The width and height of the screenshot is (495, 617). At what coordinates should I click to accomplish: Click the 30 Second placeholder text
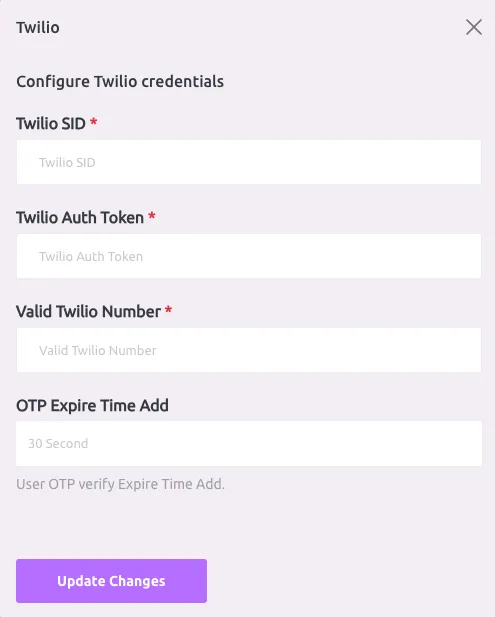click(x=58, y=444)
